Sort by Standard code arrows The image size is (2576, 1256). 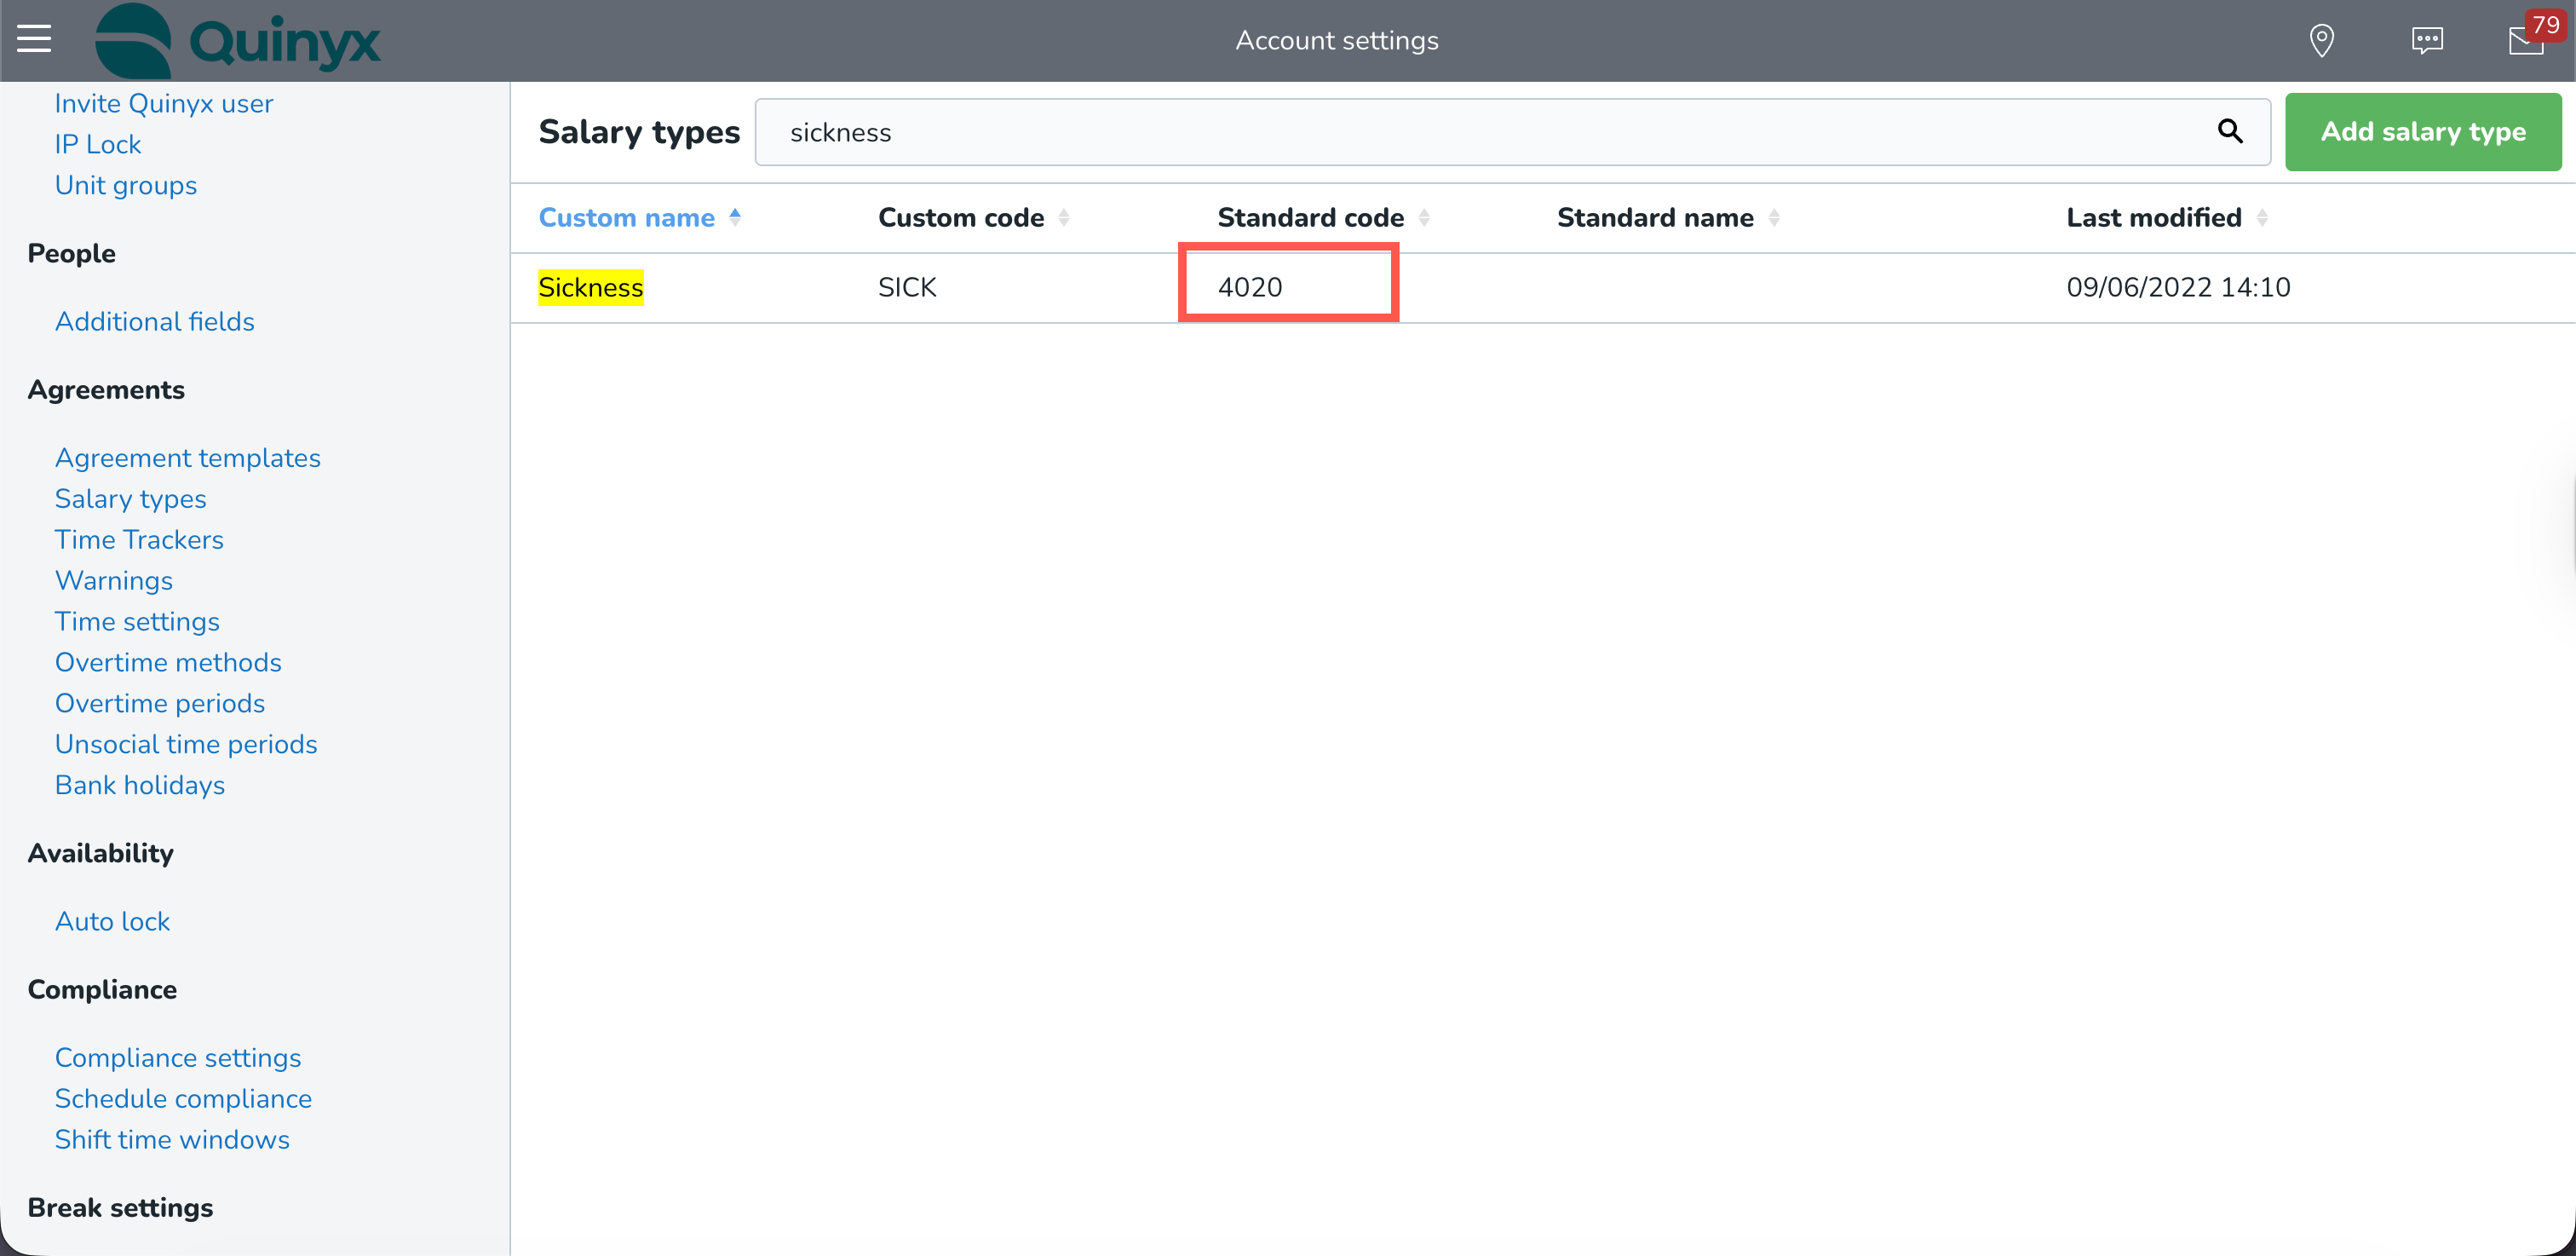1424,217
